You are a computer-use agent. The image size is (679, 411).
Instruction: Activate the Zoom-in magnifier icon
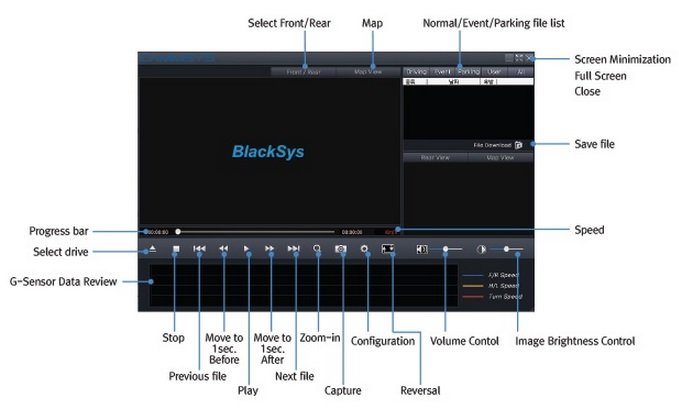(x=317, y=249)
